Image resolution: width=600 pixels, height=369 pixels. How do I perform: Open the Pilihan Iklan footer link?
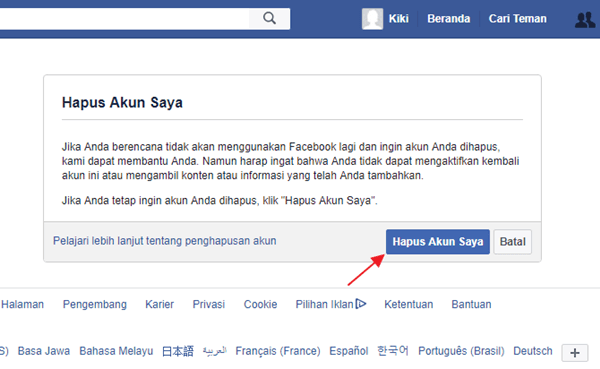pos(324,304)
